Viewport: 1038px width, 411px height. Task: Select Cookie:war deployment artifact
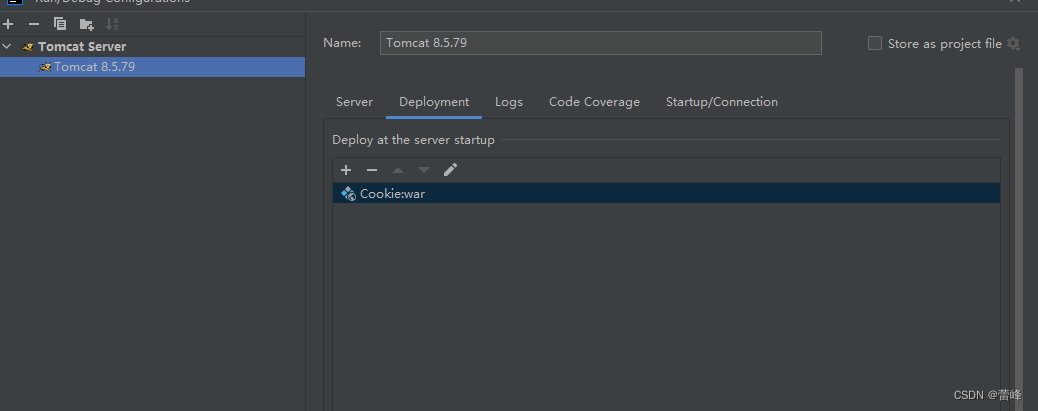[666, 194]
